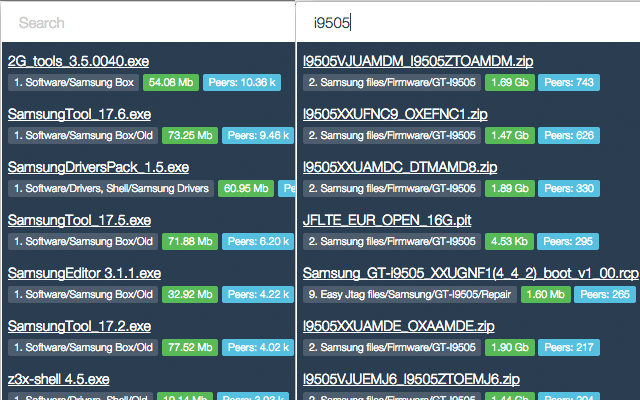
Task: Click the Software/Drivers, Shell/Samsung Drivers tag
Action: [111, 189]
